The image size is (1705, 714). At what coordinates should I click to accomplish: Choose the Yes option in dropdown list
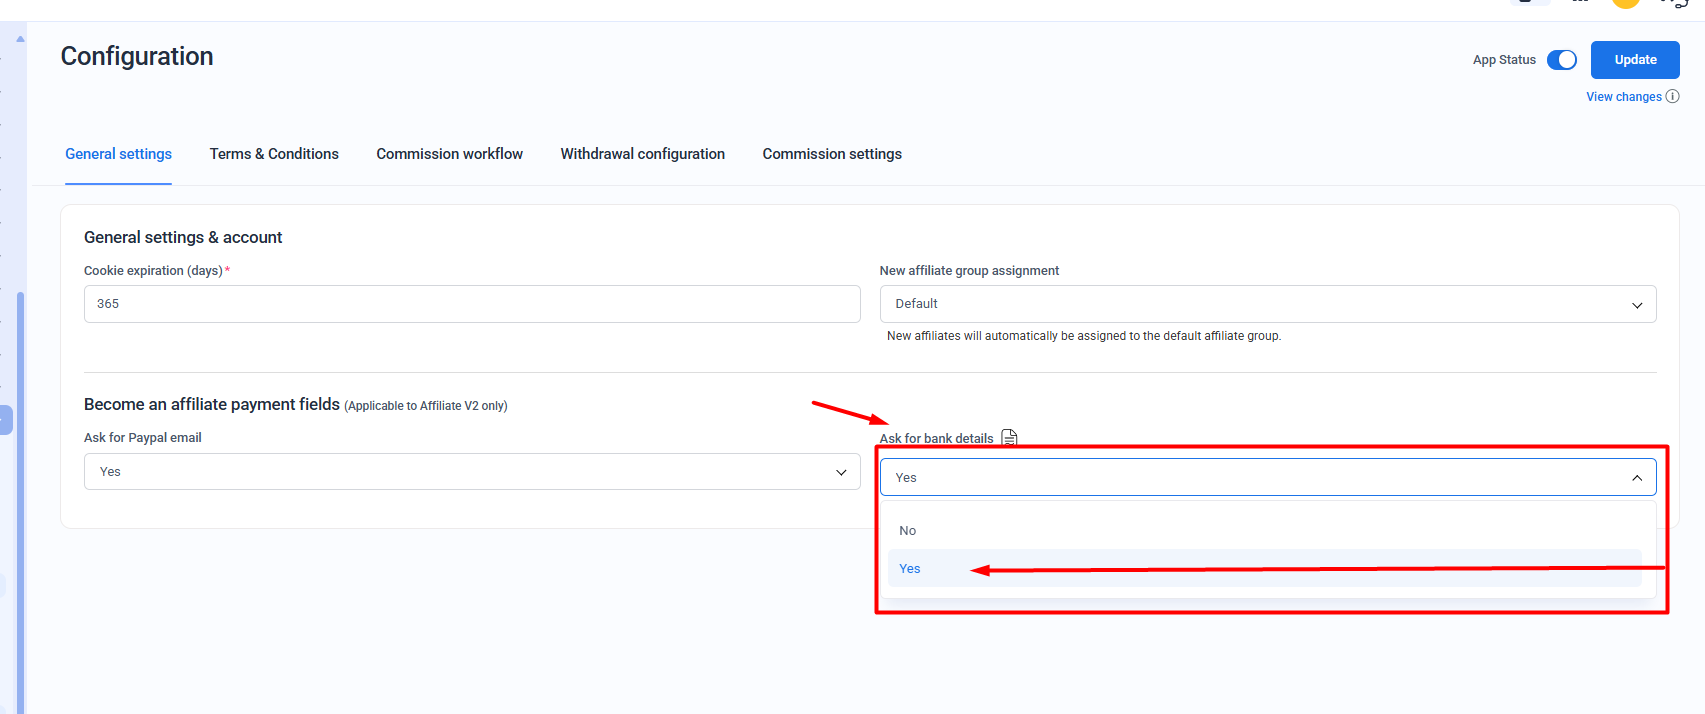pos(910,569)
